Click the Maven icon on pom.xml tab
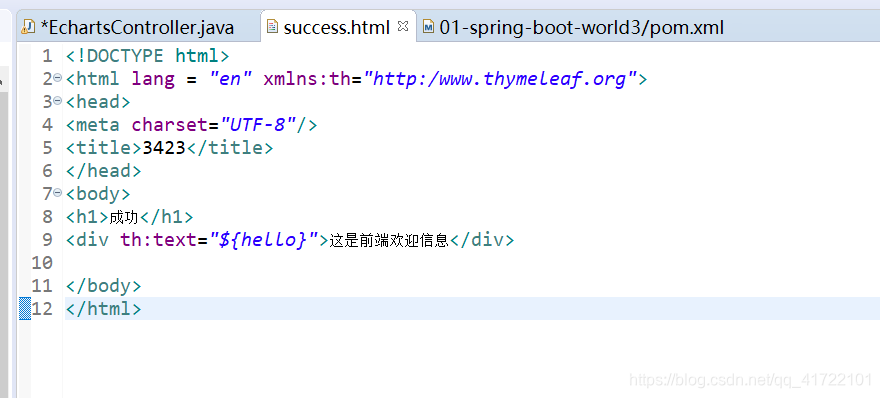Screen dimensions: 880x398 pos(428,26)
